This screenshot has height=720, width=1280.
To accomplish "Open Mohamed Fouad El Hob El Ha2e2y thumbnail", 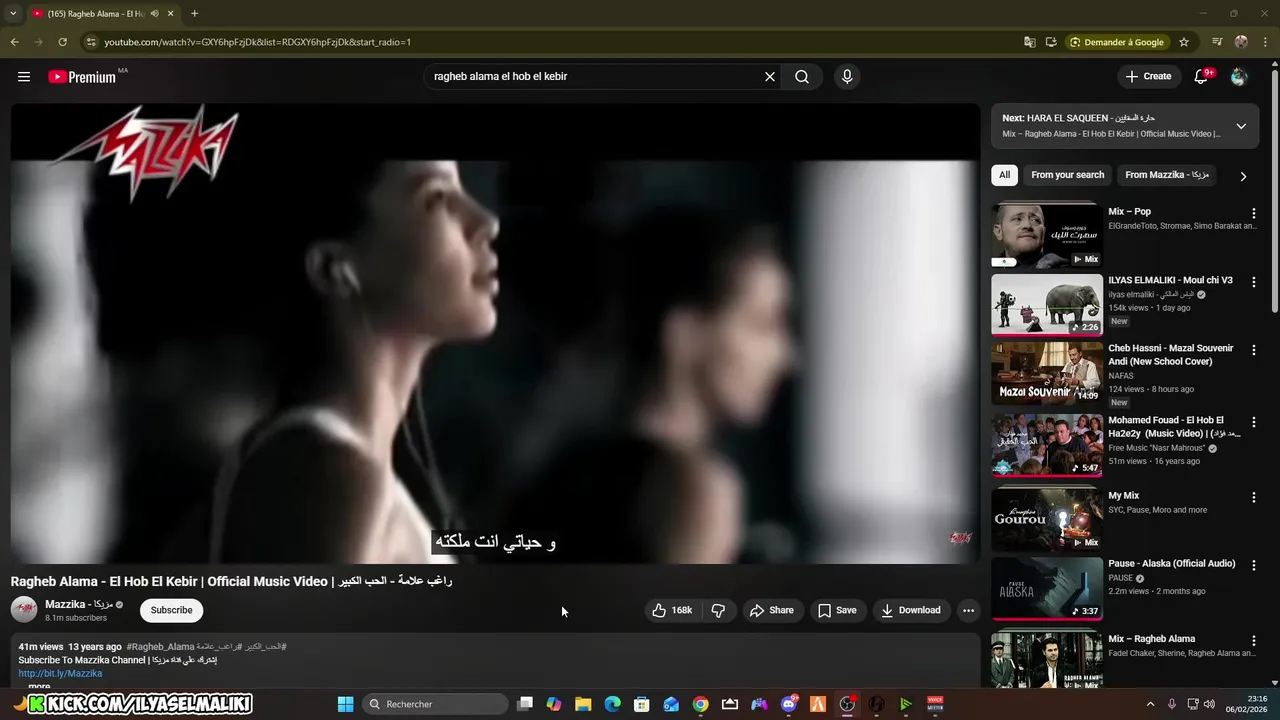I will tap(1047, 445).
